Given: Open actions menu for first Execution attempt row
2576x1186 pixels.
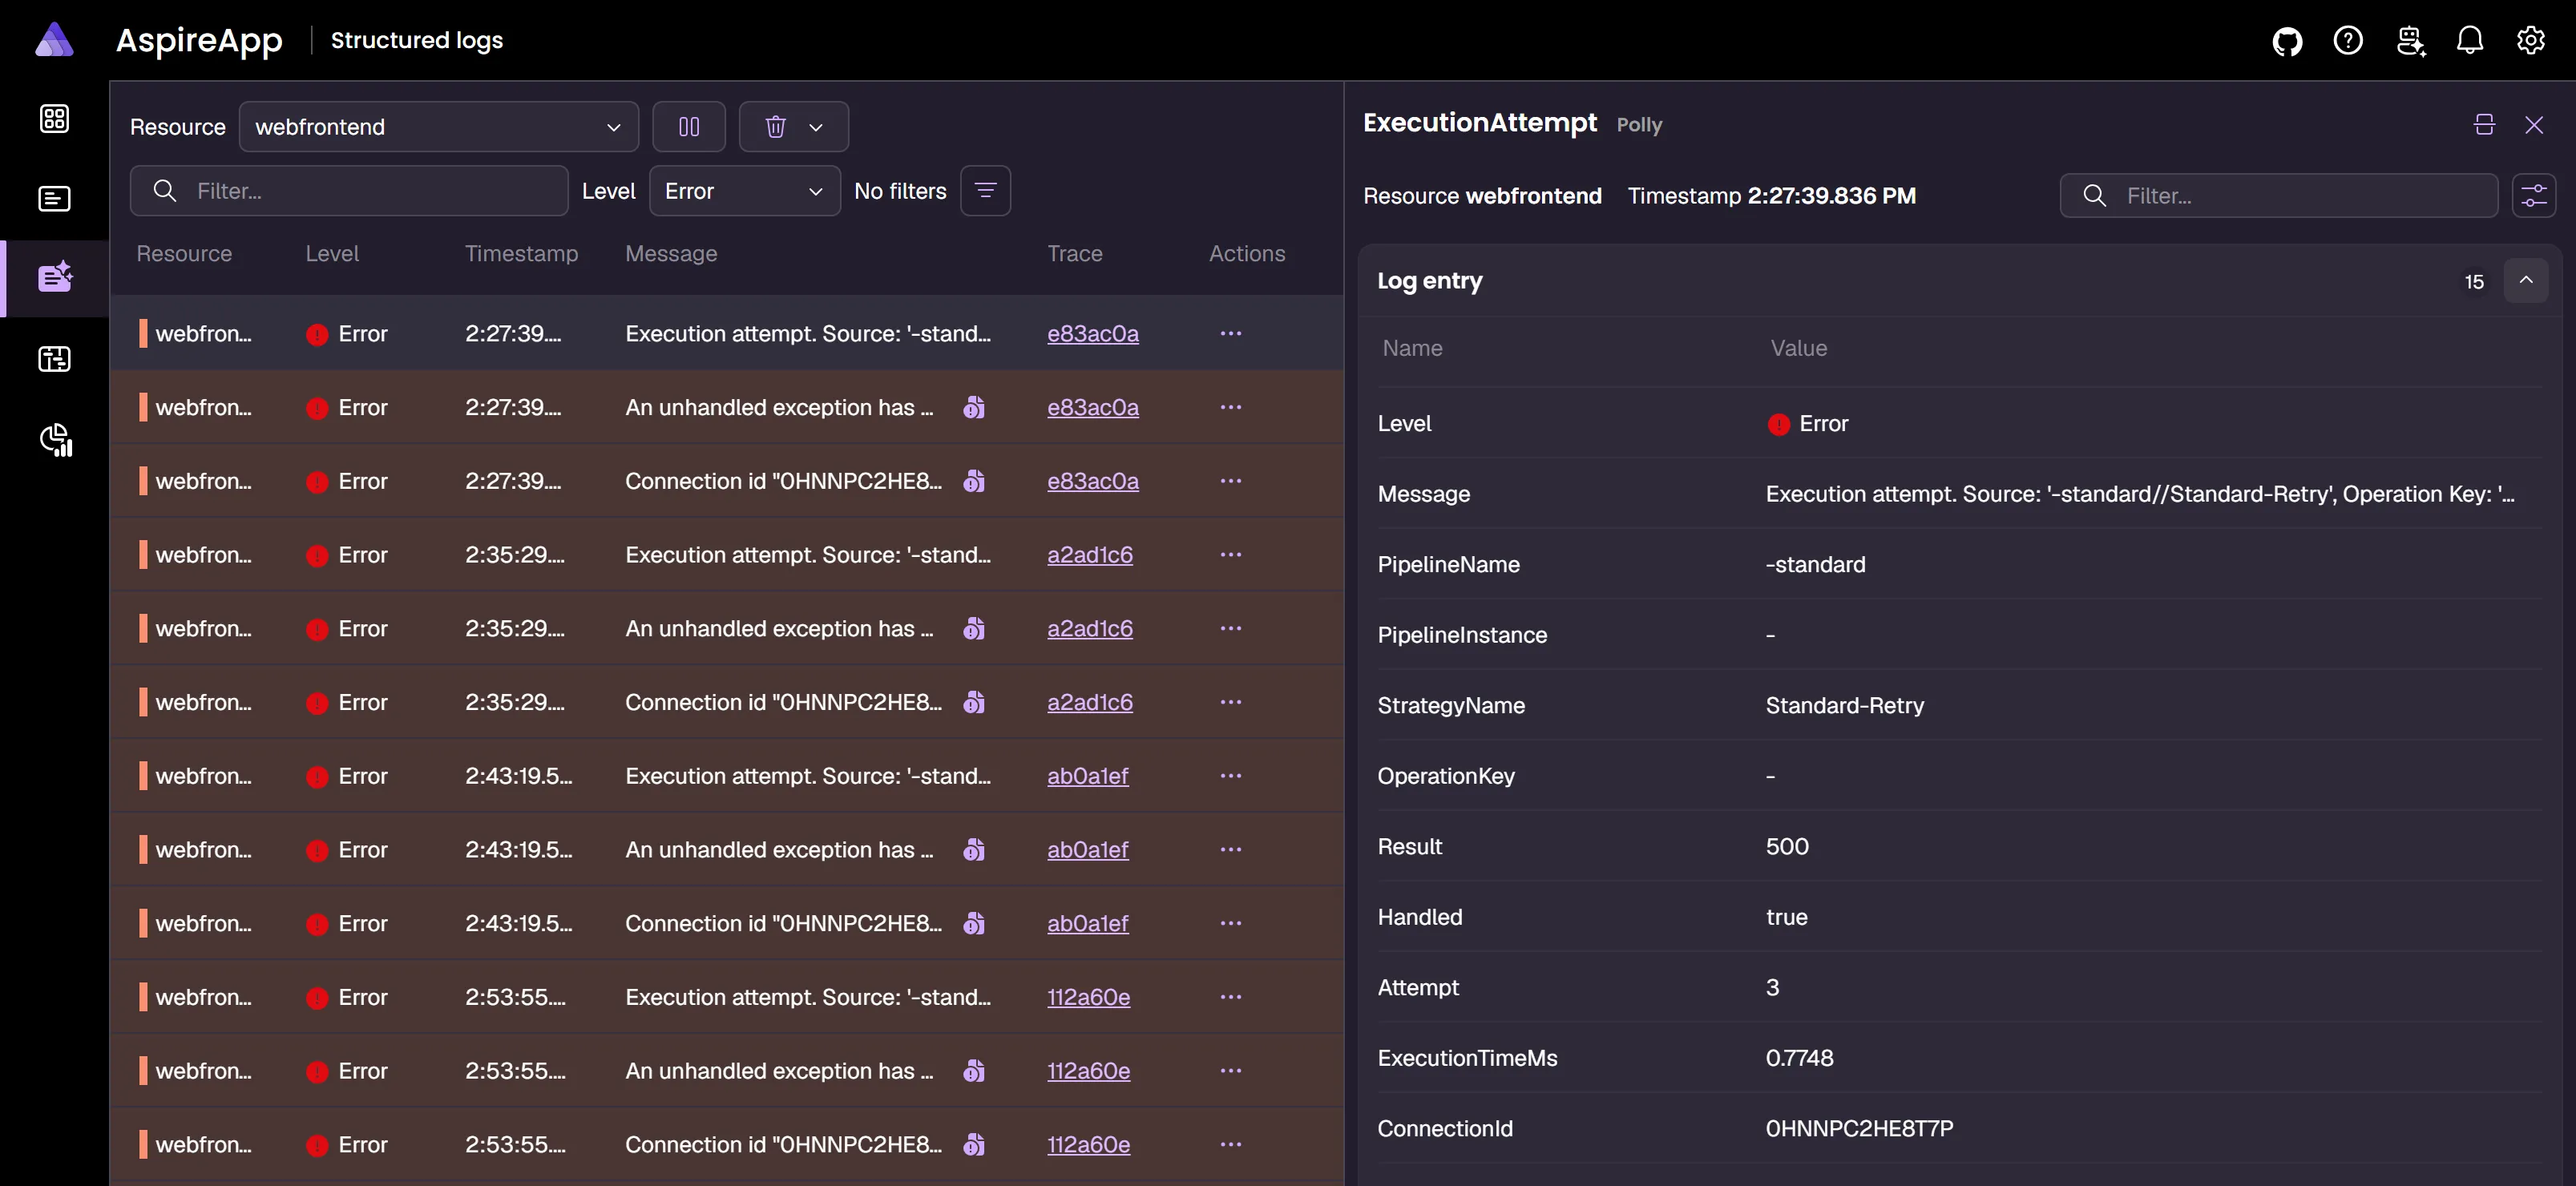Looking at the screenshot, I should click(x=1230, y=334).
